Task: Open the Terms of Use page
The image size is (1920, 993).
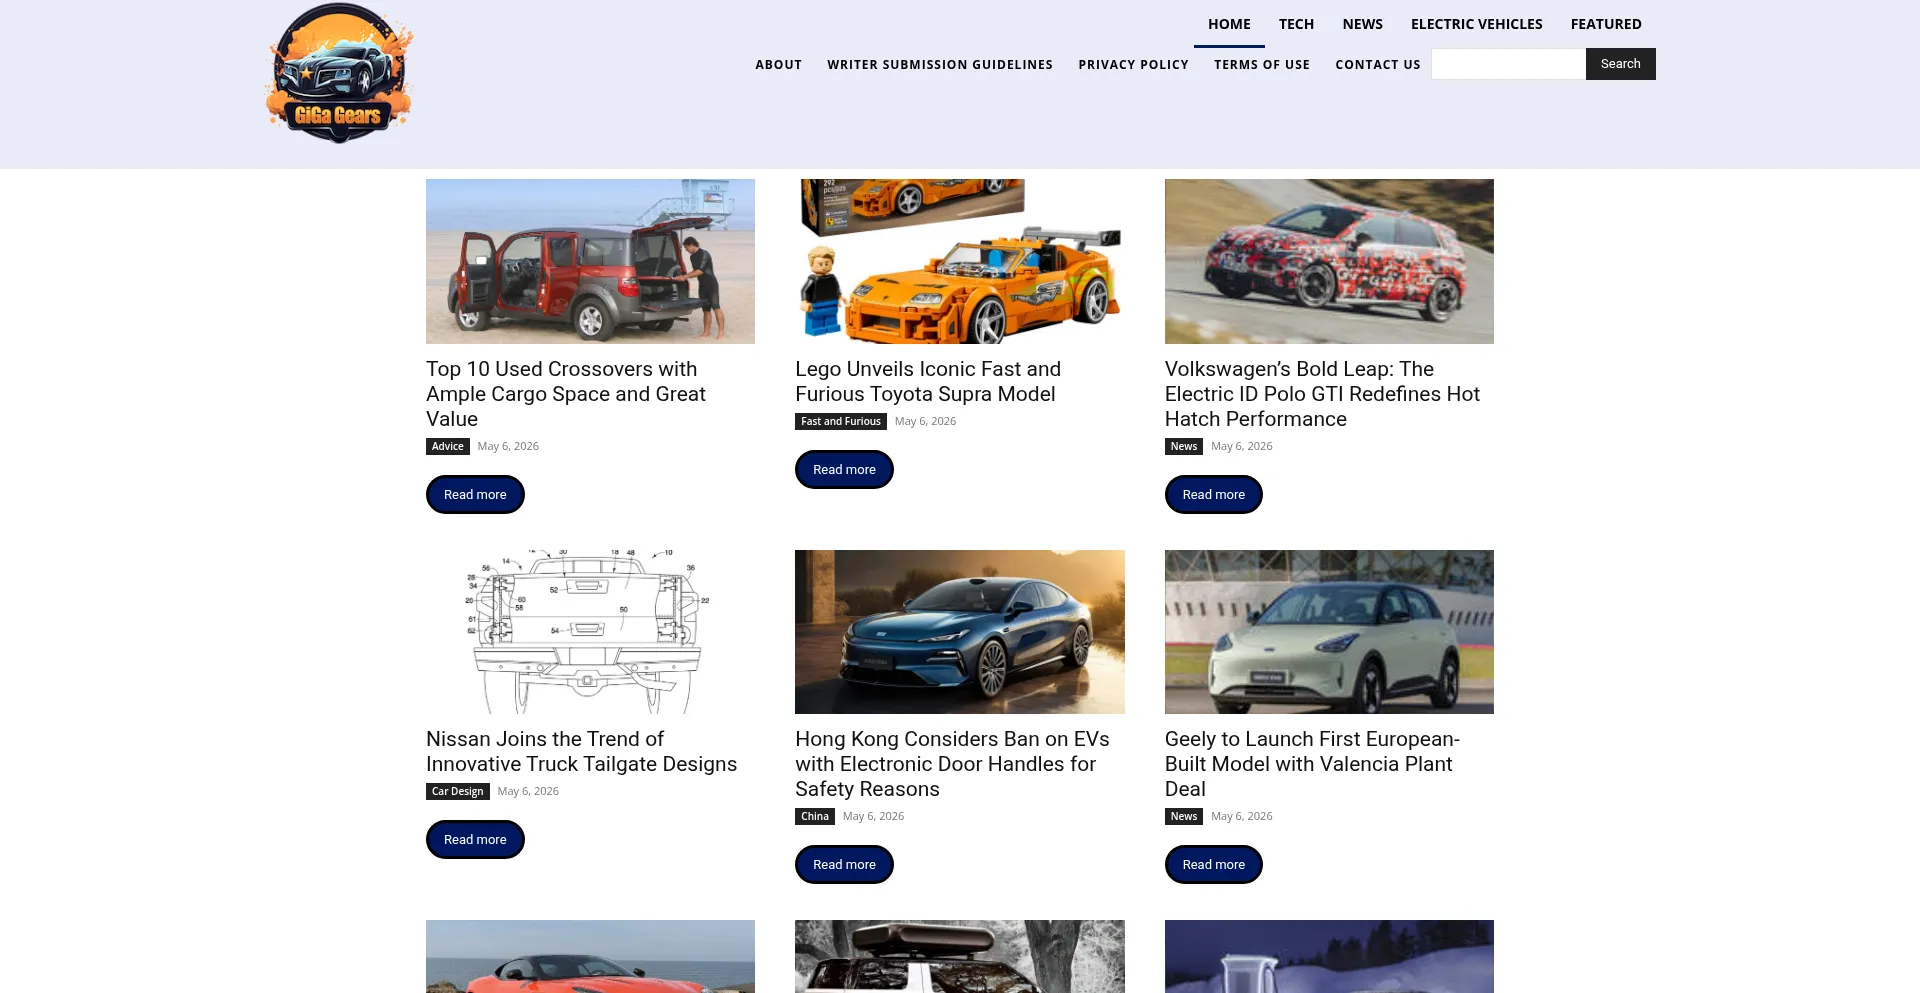Action: [1262, 64]
